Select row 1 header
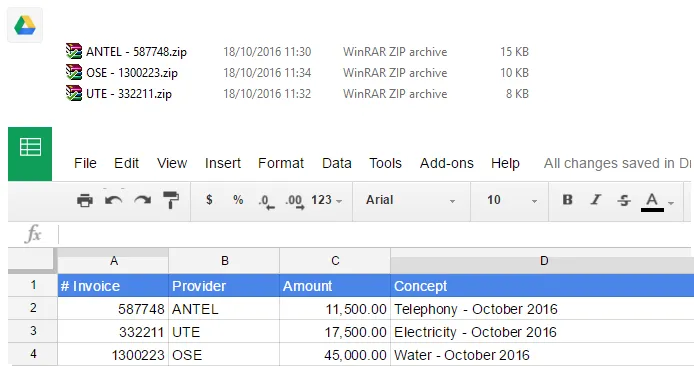The image size is (694, 366). [x=33, y=285]
